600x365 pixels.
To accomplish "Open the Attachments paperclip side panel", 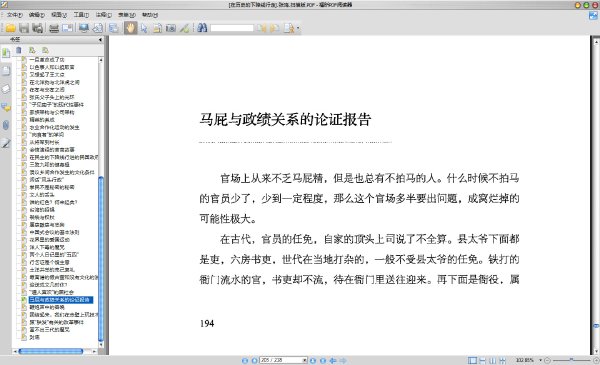I will point(6,125).
